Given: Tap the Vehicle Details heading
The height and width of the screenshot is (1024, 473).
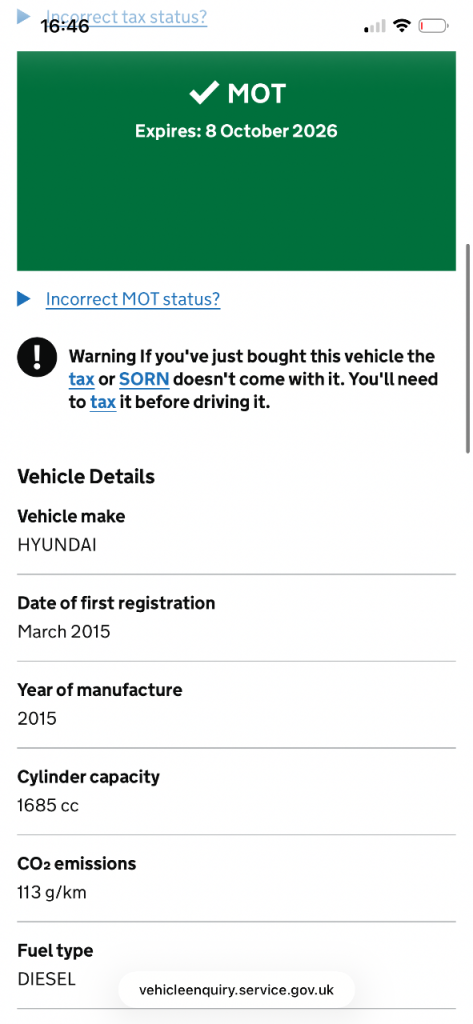Looking at the screenshot, I should click(x=86, y=477).
